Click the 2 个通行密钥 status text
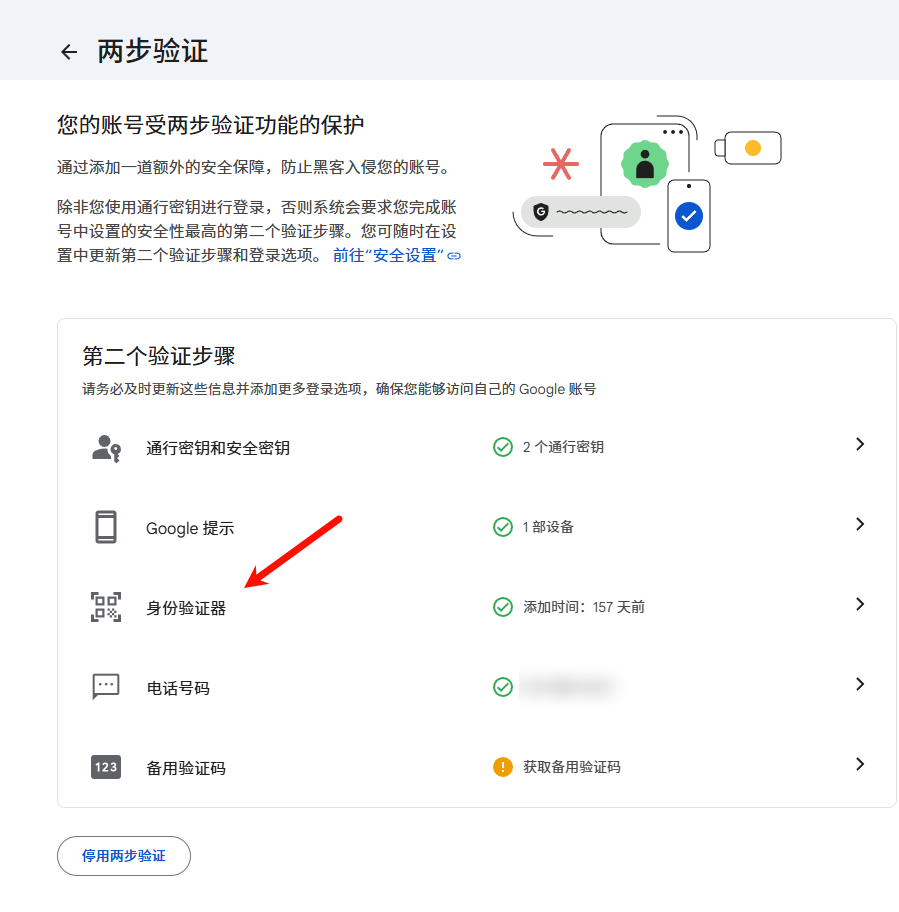Screen dimensions: 899x912 click(563, 447)
